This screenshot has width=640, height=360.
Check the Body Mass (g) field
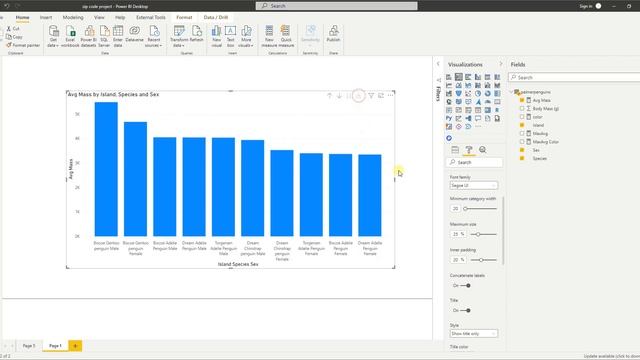point(522,109)
